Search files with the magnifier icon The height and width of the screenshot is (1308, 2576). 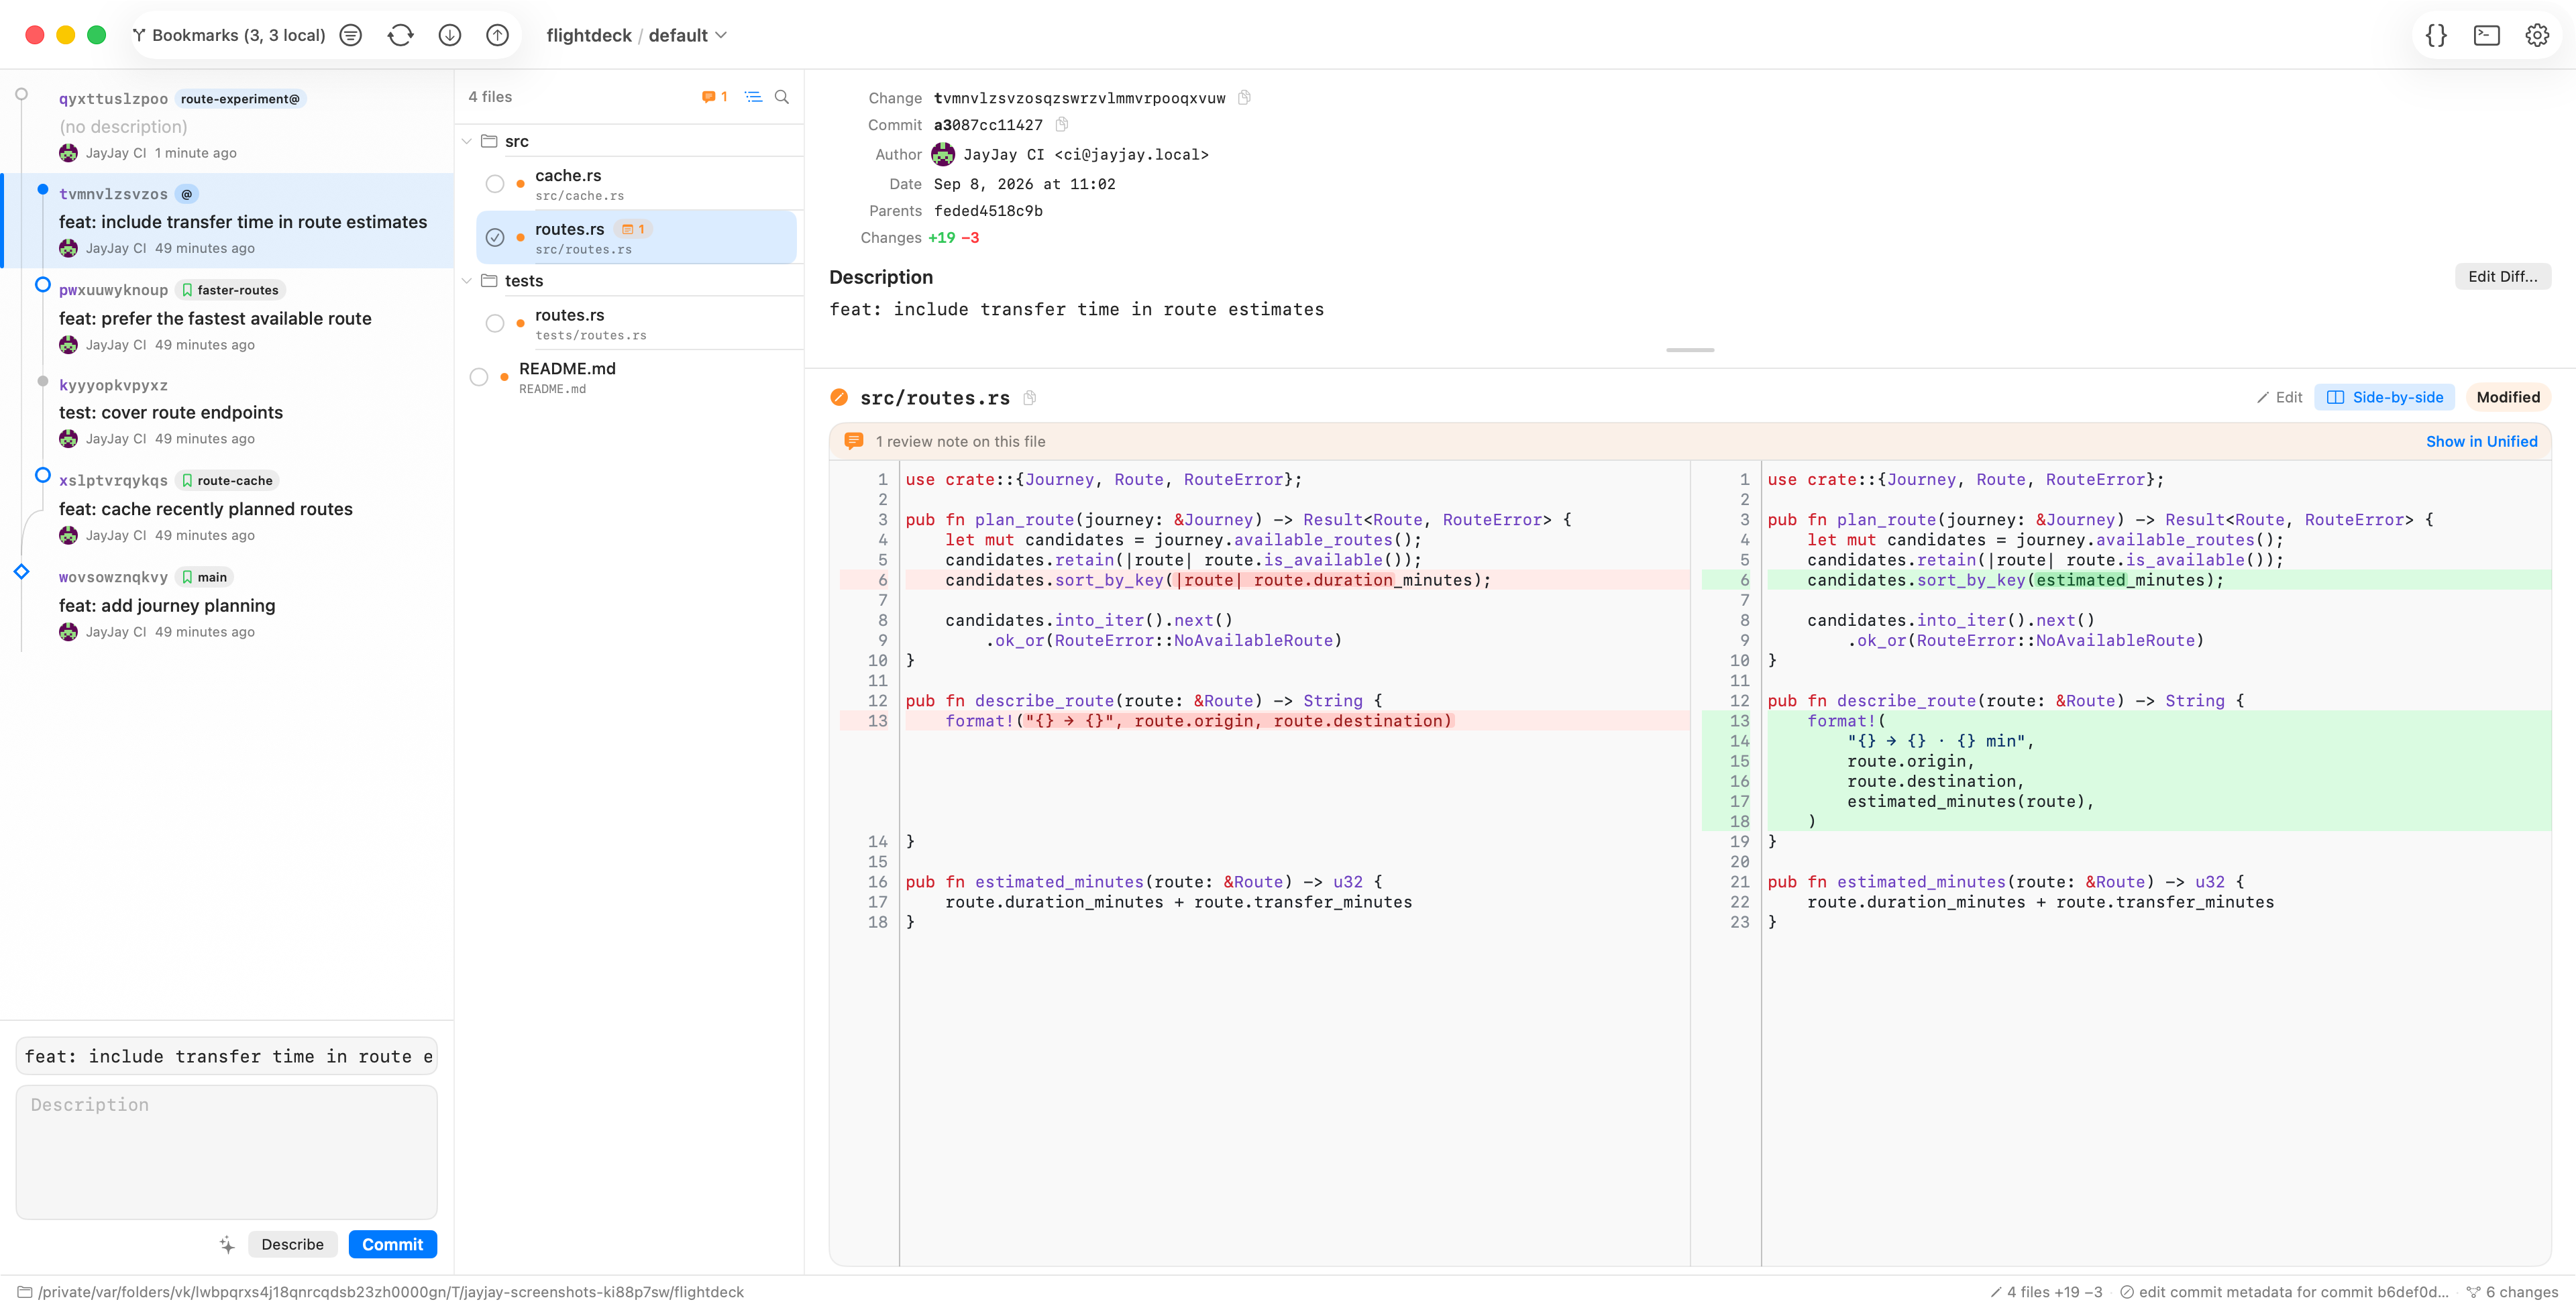tap(782, 97)
